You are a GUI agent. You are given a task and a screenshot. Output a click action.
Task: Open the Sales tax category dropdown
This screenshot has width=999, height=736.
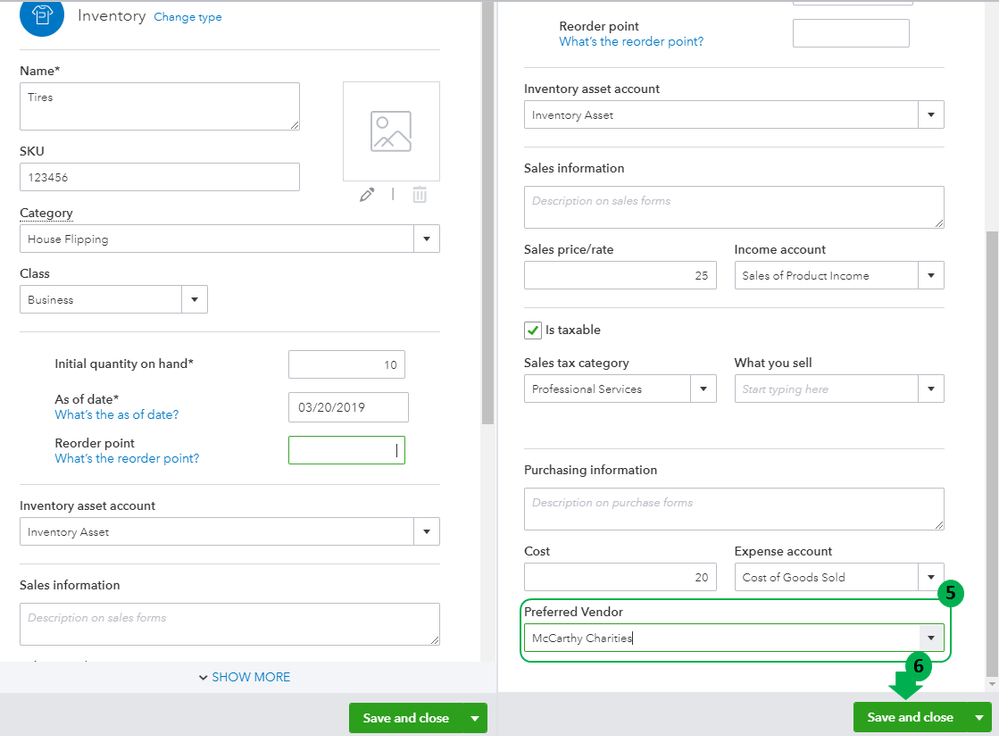[x=704, y=389]
